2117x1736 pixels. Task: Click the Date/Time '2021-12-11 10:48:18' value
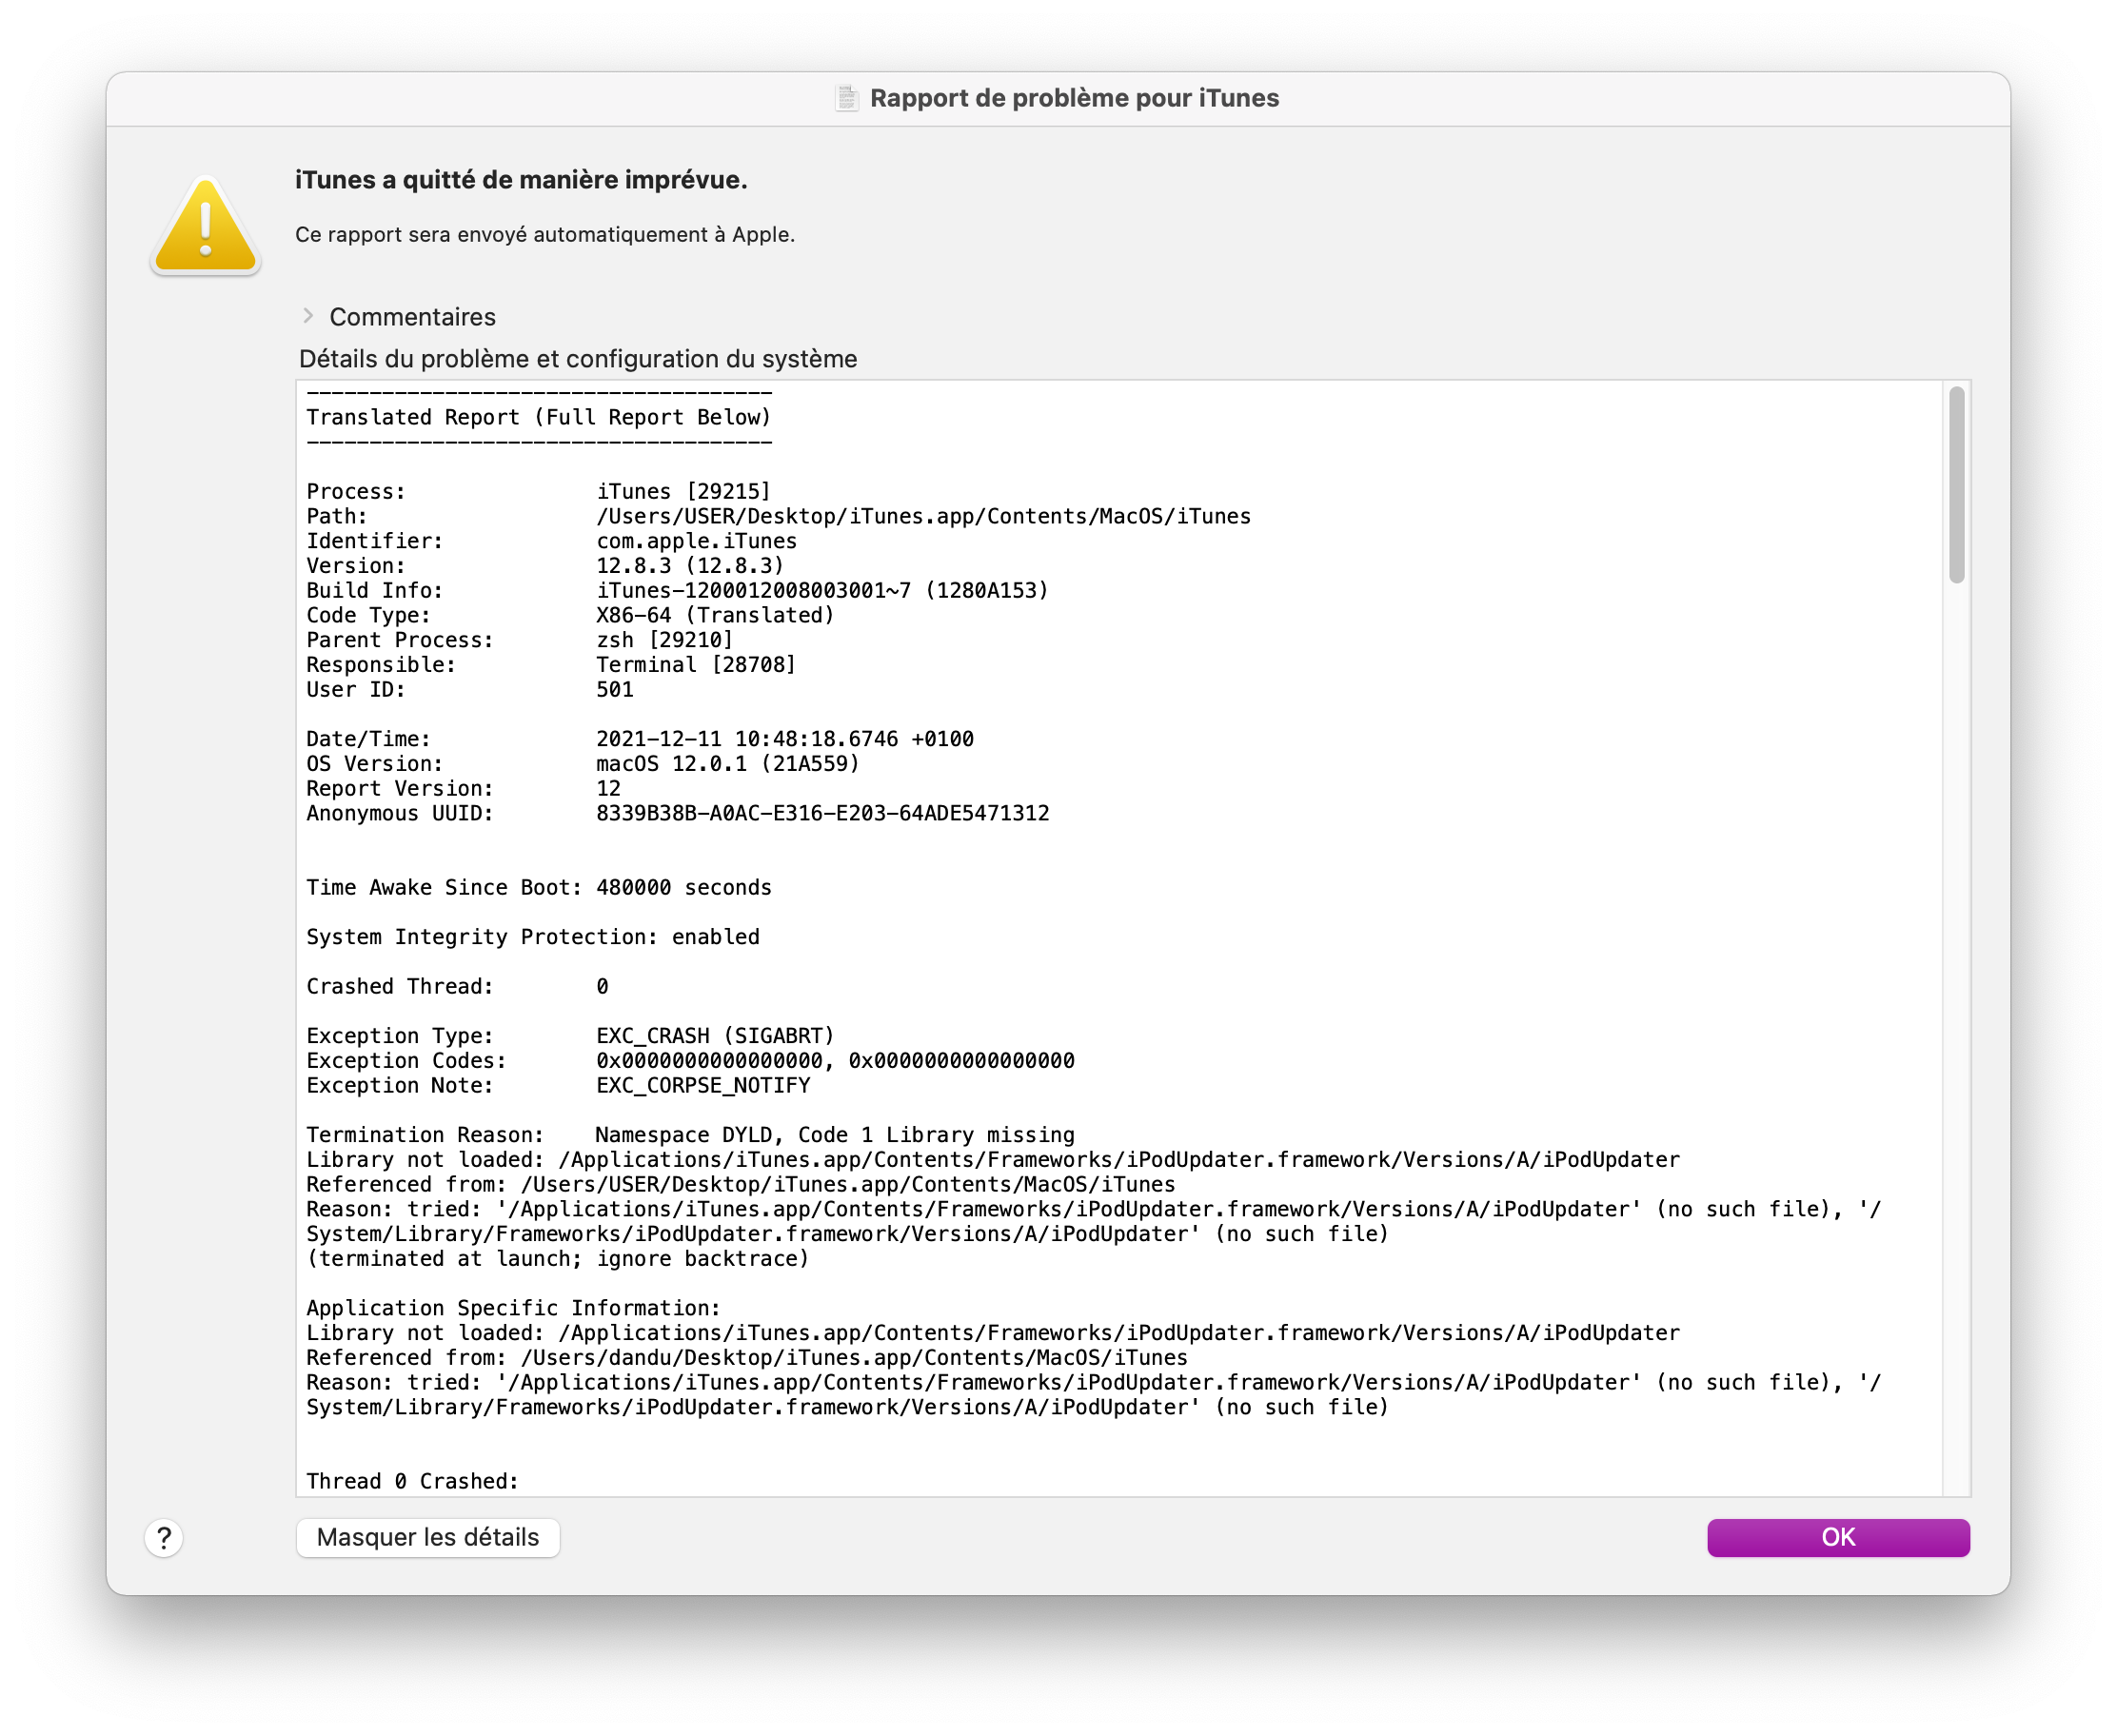[x=785, y=739]
